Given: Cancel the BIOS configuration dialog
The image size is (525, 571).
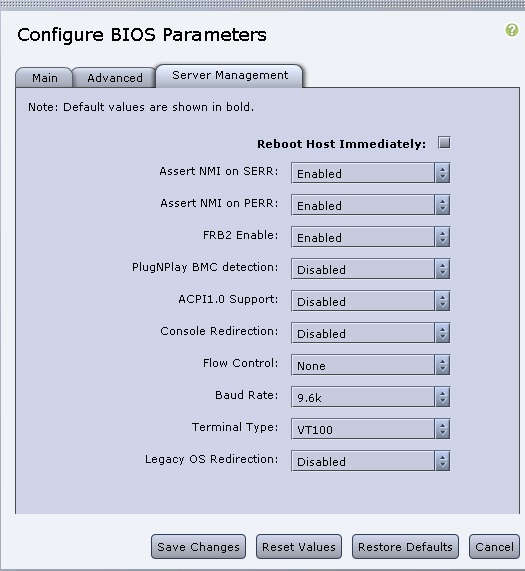Looking at the screenshot, I should [x=494, y=547].
